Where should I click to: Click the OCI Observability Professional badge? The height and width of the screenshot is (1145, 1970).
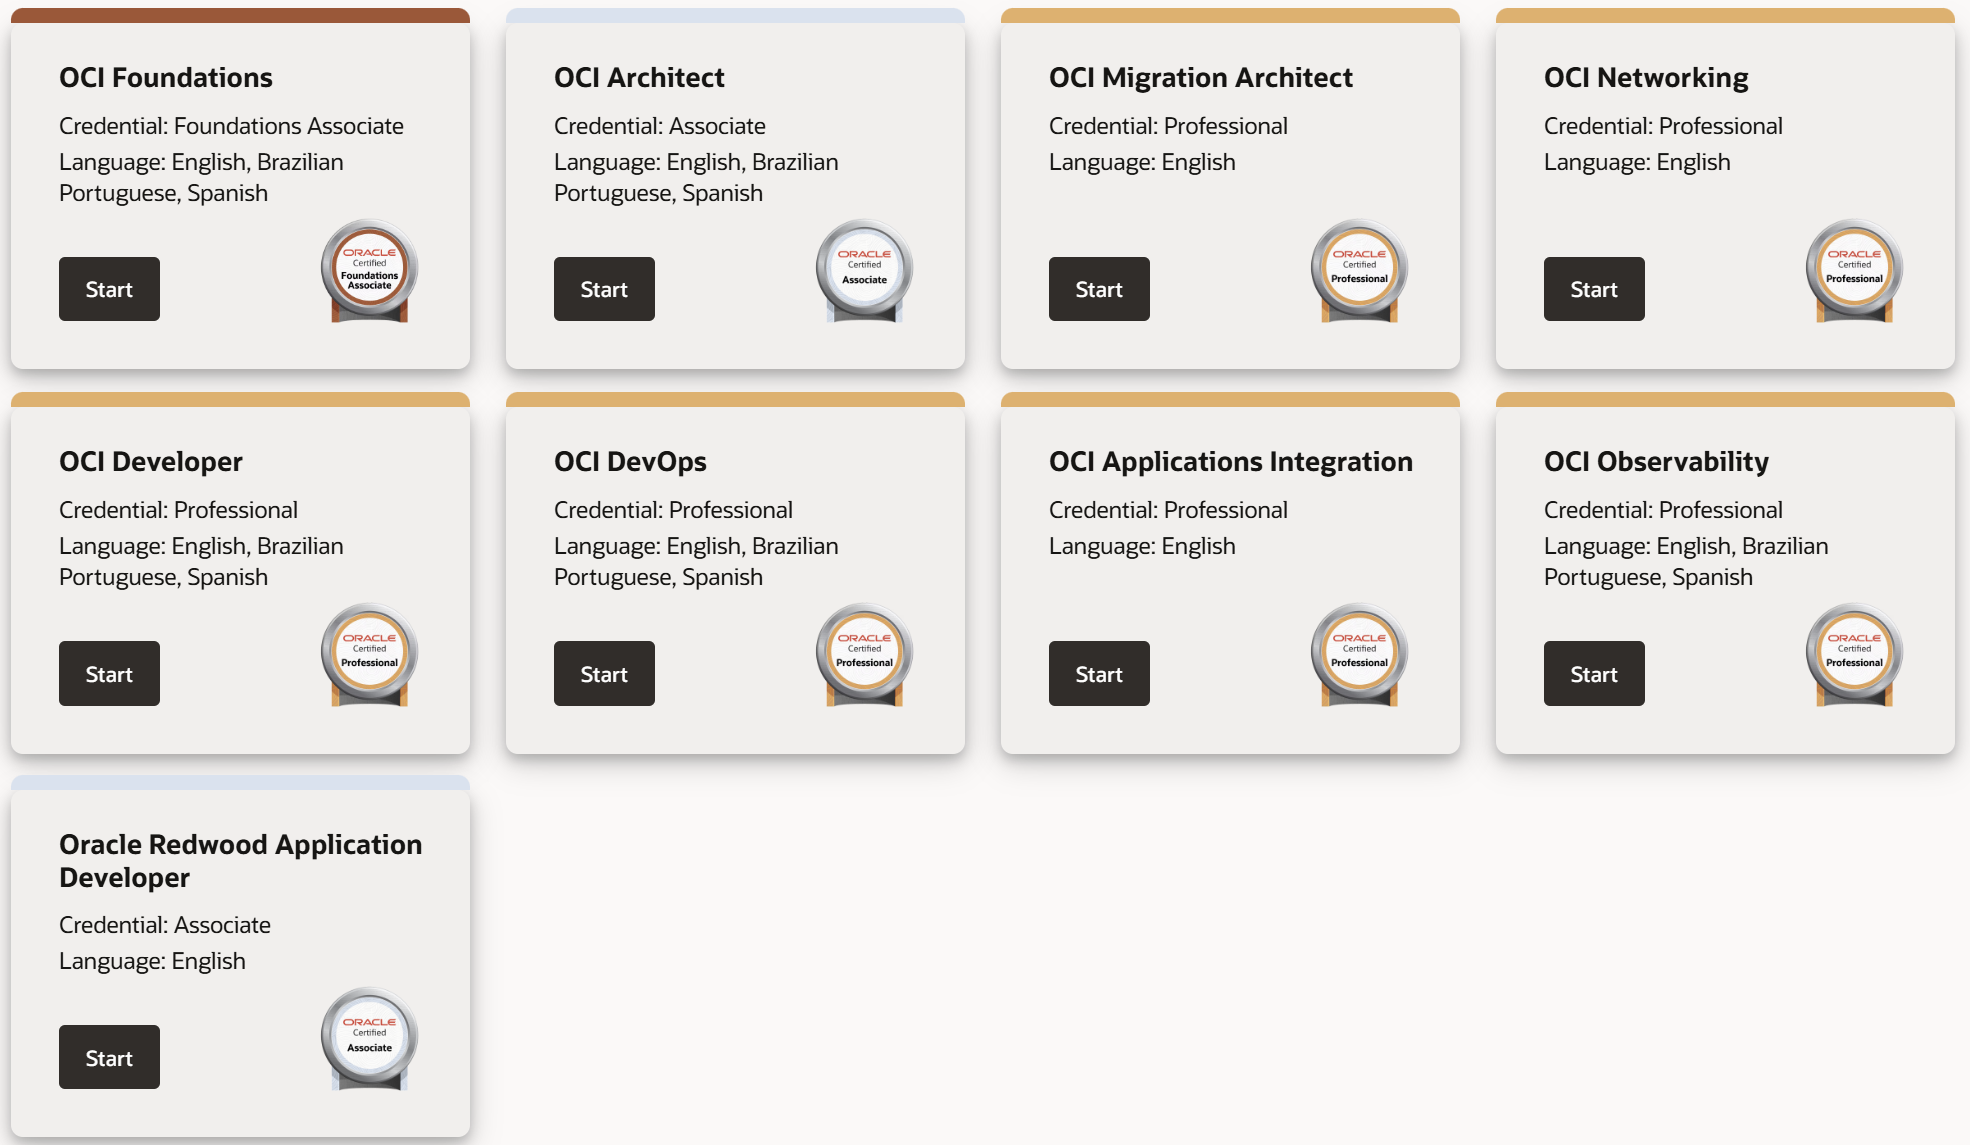1854,655
